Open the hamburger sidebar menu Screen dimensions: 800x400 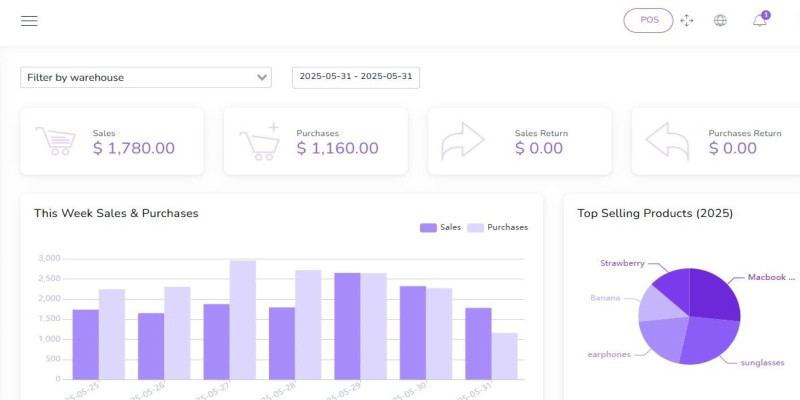(x=28, y=21)
